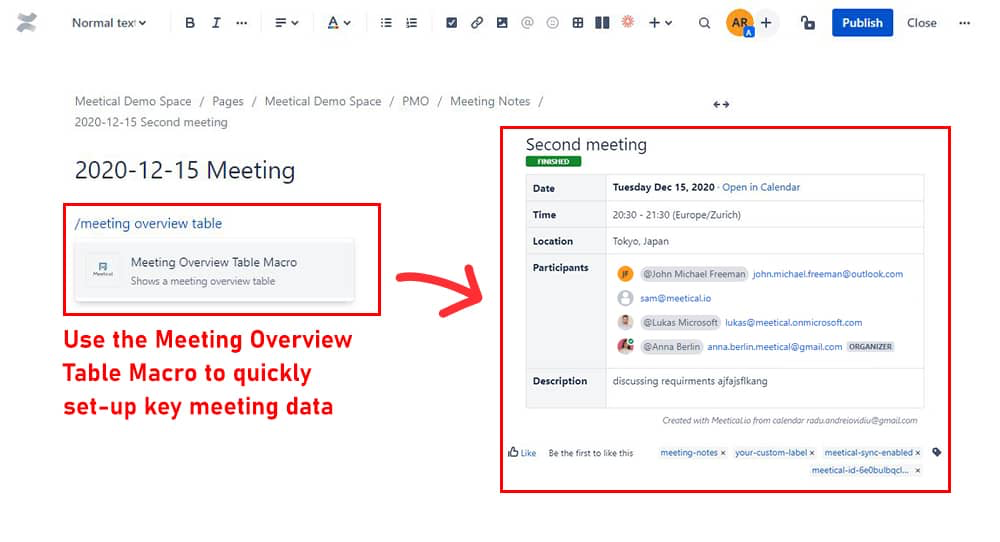Click john.michael.freeman@outlook.com email link
This screenshot has width=1000, height=542.
828,274
